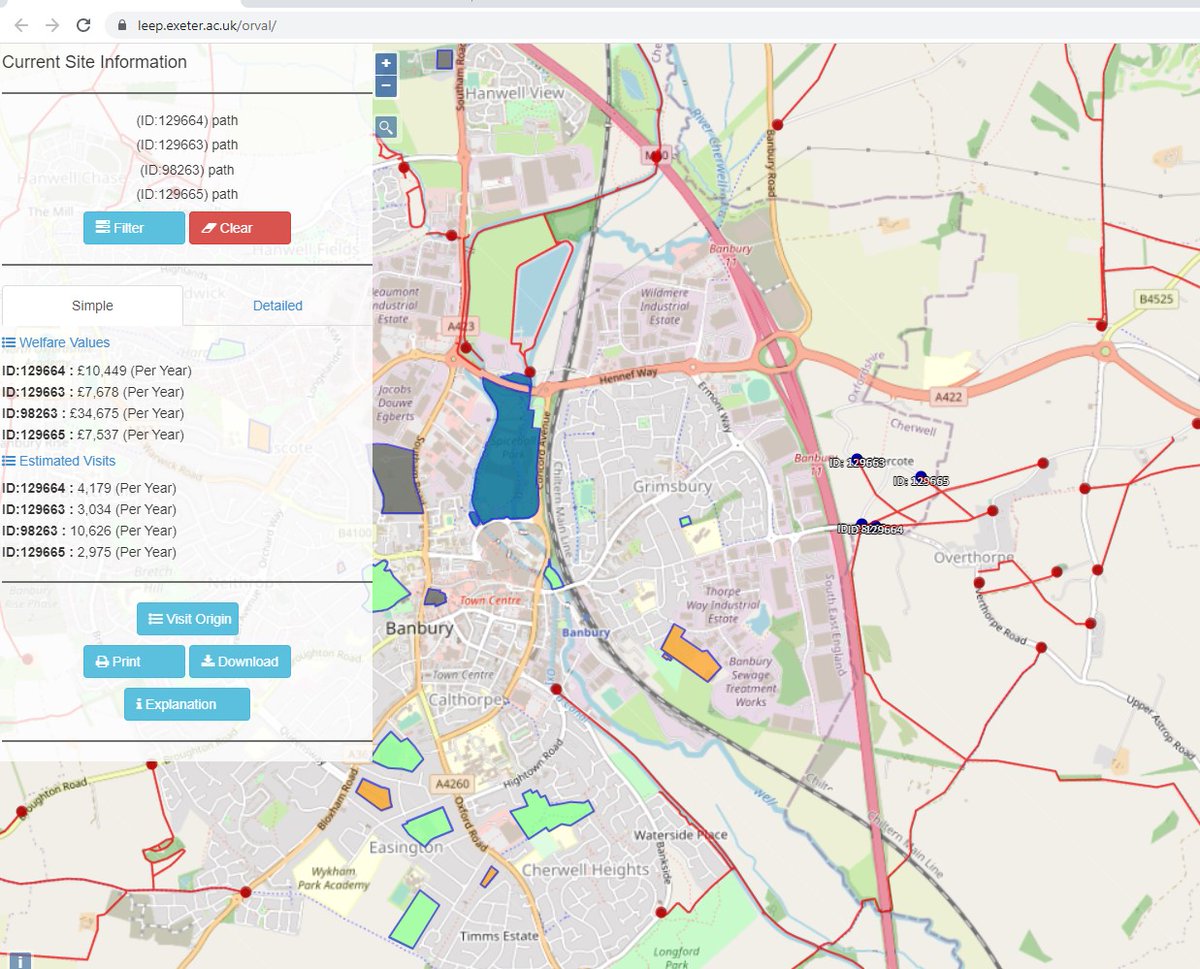Image resolution: width=1200 pixels, height=969 pixels.
Task: Select the (ID:129664) path entry
Action: point(187,120)
